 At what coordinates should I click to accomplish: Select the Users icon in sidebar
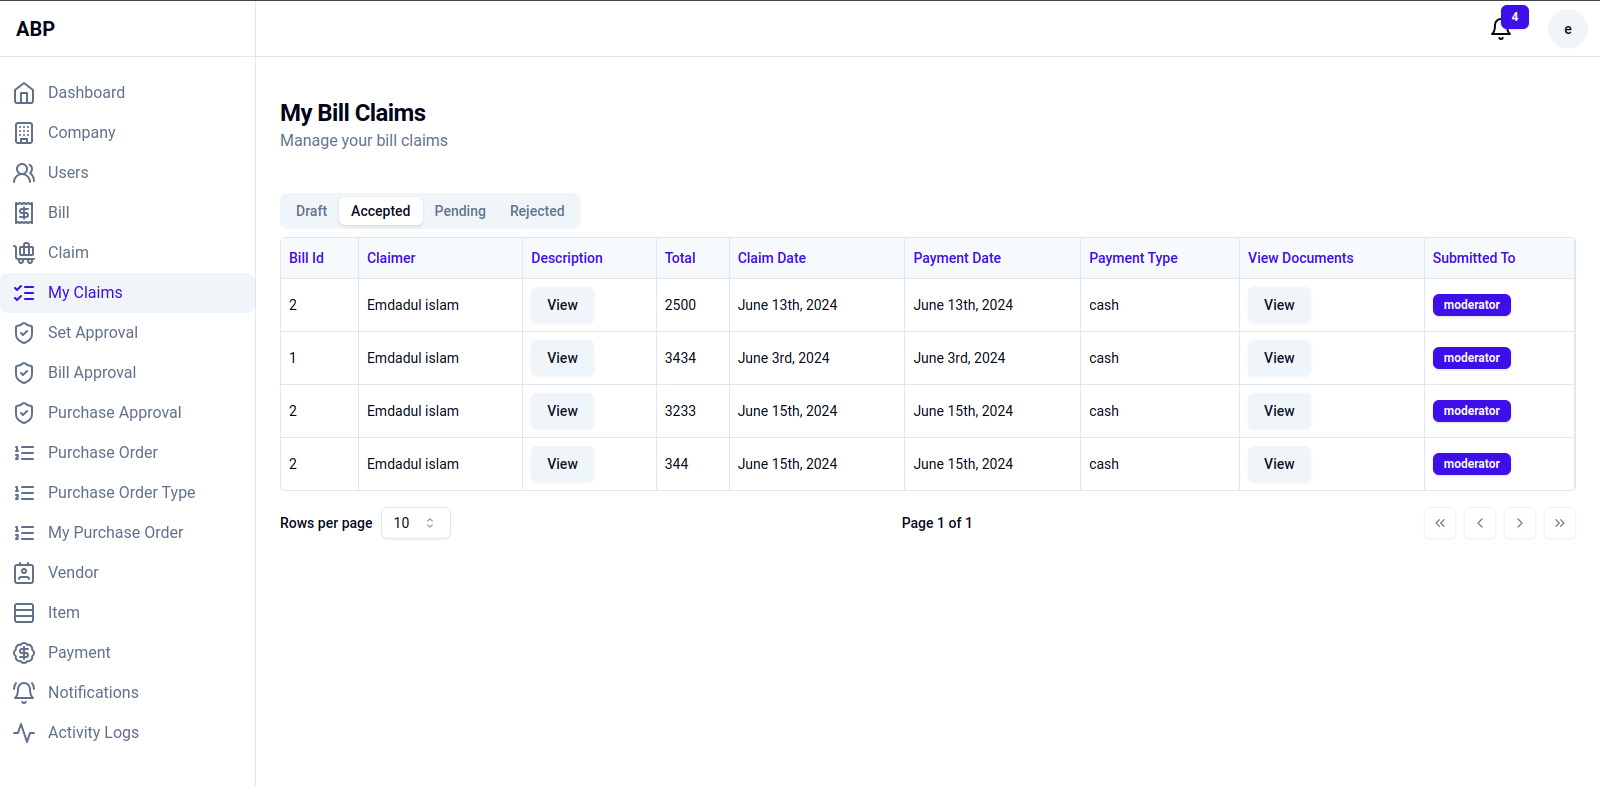coord(24,173)
